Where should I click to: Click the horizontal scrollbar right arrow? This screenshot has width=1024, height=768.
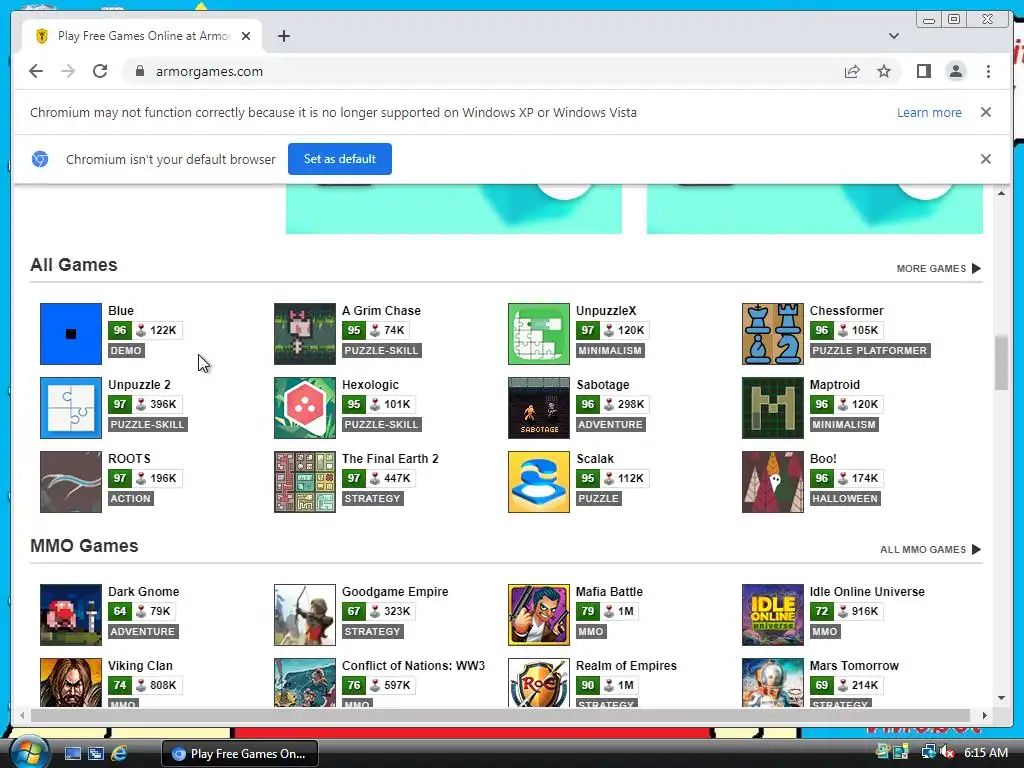pyautogui.click(x=984, y=716)
